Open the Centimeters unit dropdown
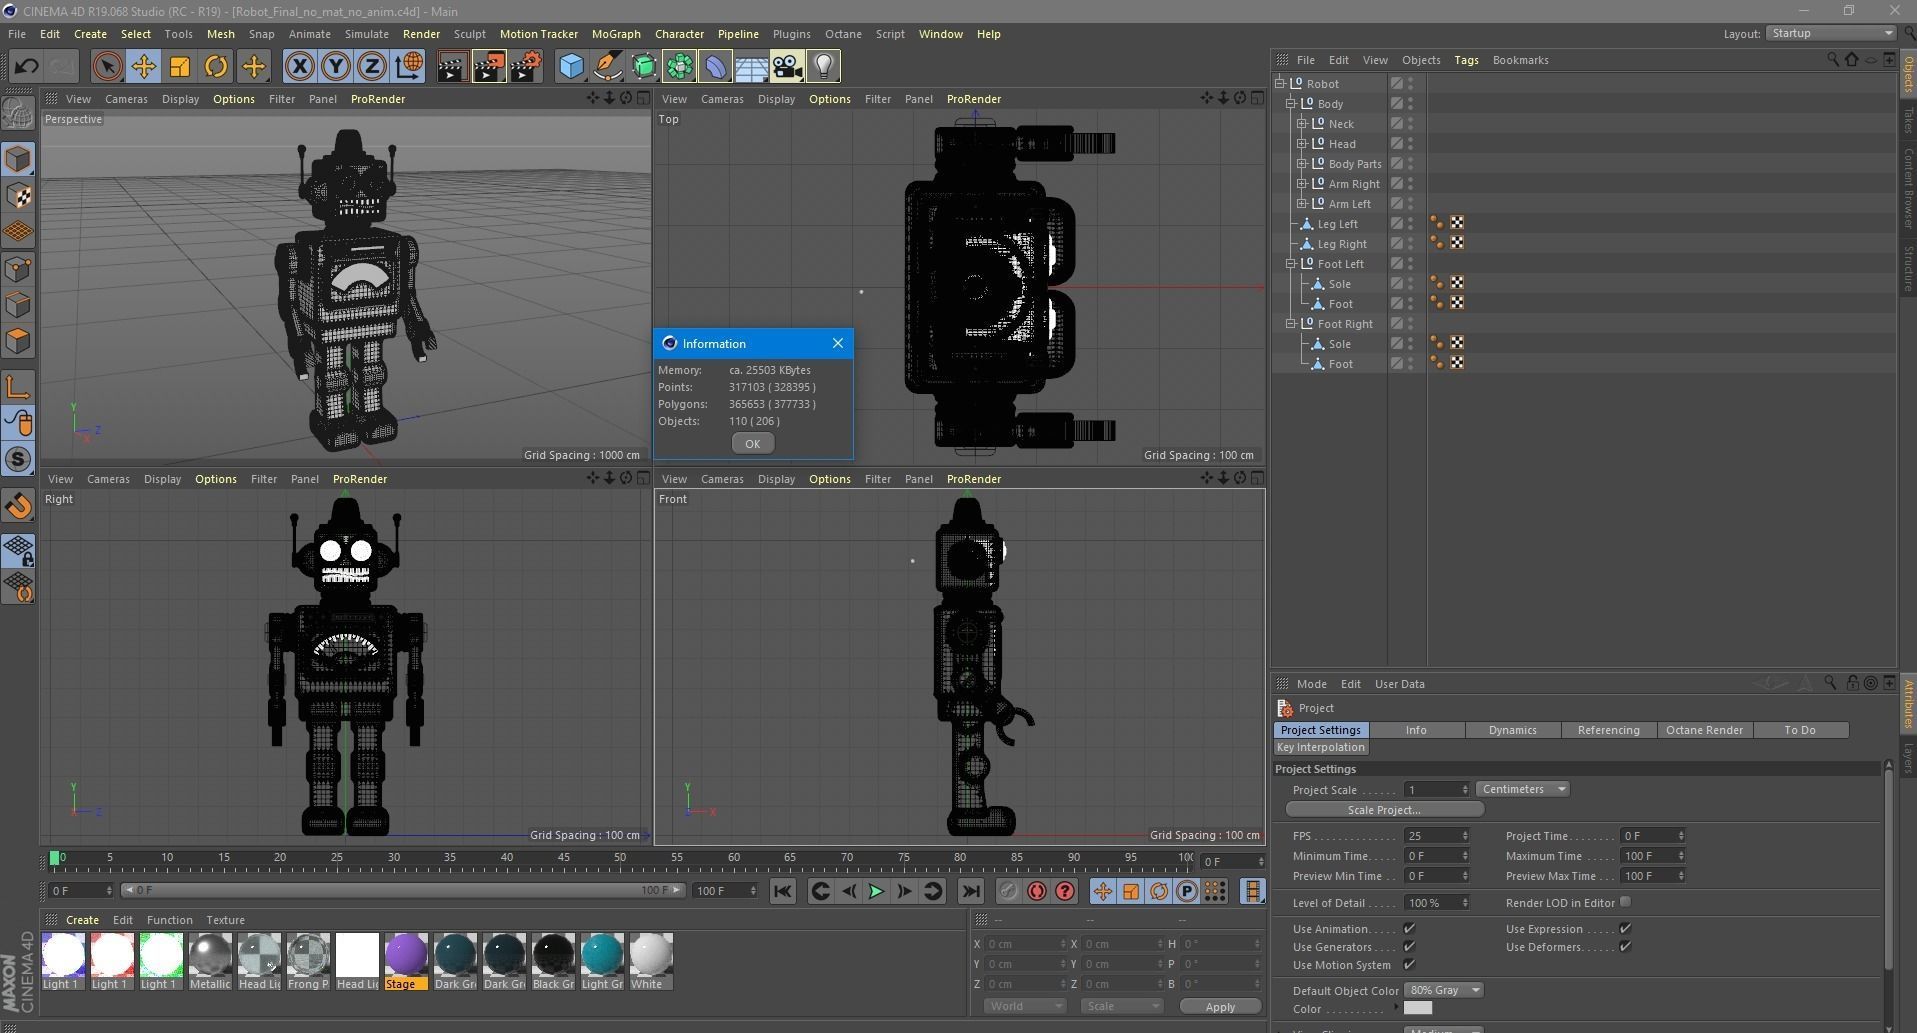This screenshot has height=1033, width=1917. pyautogui.click(x=1521, y=789)
